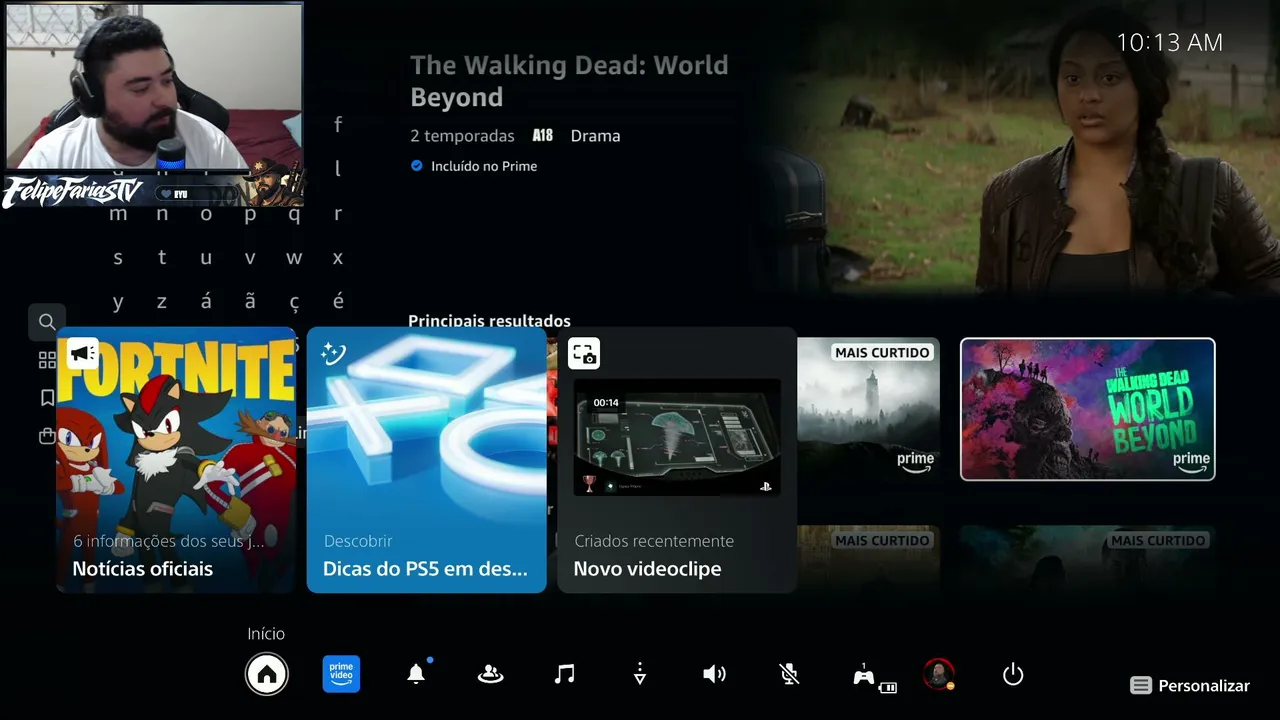Click the letter z key
Screen dimensions: 1280x720
(162, 302)
